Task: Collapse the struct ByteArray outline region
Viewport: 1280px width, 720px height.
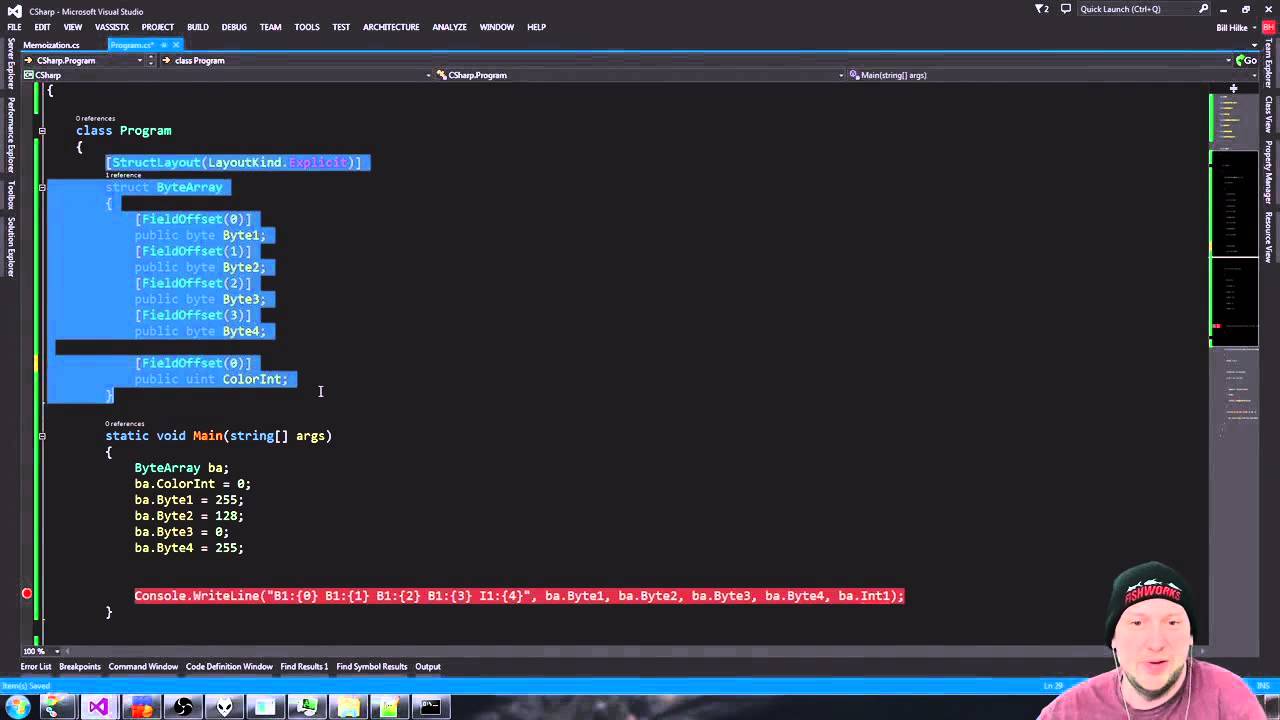Action: click(42, 187)
